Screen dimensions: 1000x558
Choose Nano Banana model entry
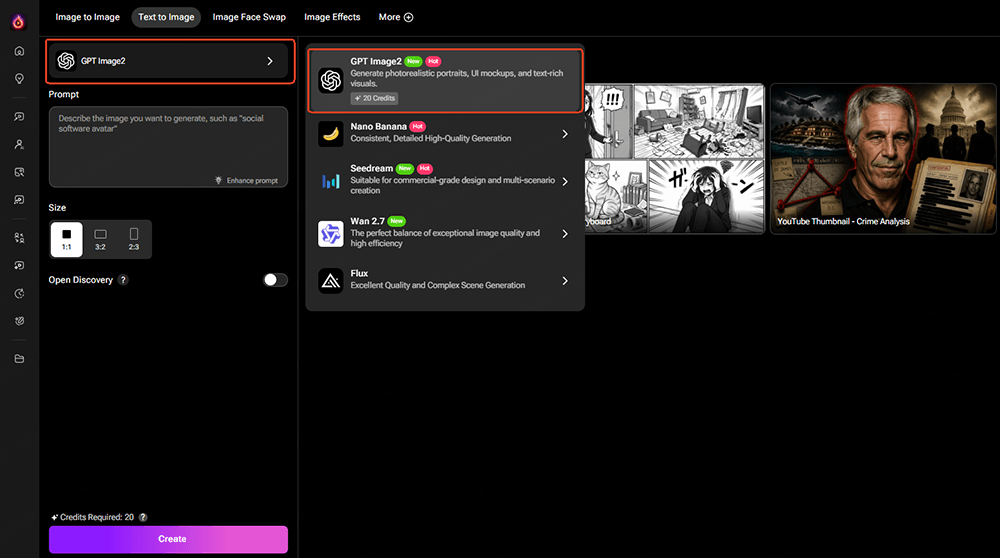click(x=445, y=134)
